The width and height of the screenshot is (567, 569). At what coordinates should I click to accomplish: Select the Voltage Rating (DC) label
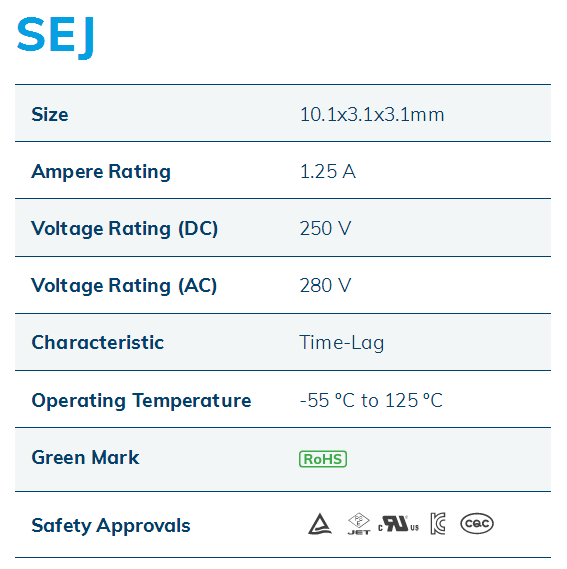[x=125, y=229]
